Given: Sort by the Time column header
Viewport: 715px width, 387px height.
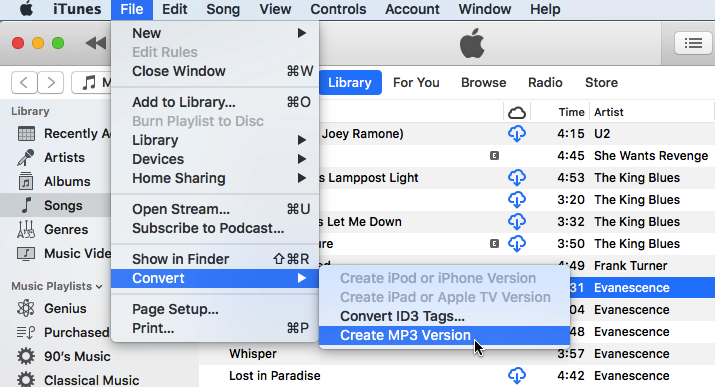Looking at the screenshot, I should (x=571, y=112).
